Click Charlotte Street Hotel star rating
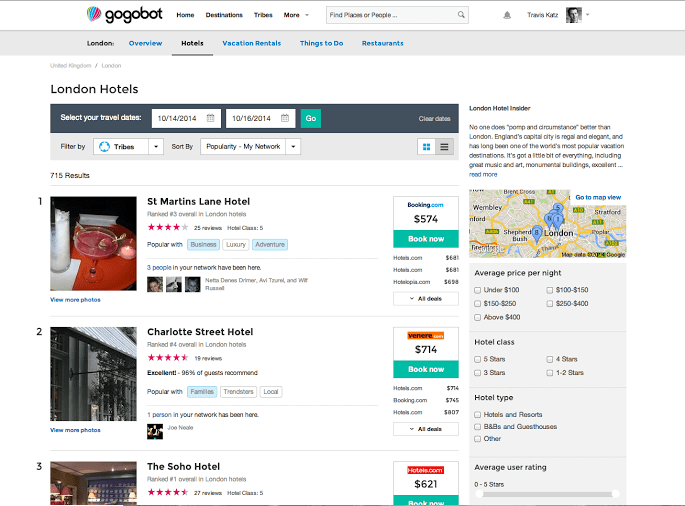The height and width of the screenshot is (506, 685). (x=168, y=357)
